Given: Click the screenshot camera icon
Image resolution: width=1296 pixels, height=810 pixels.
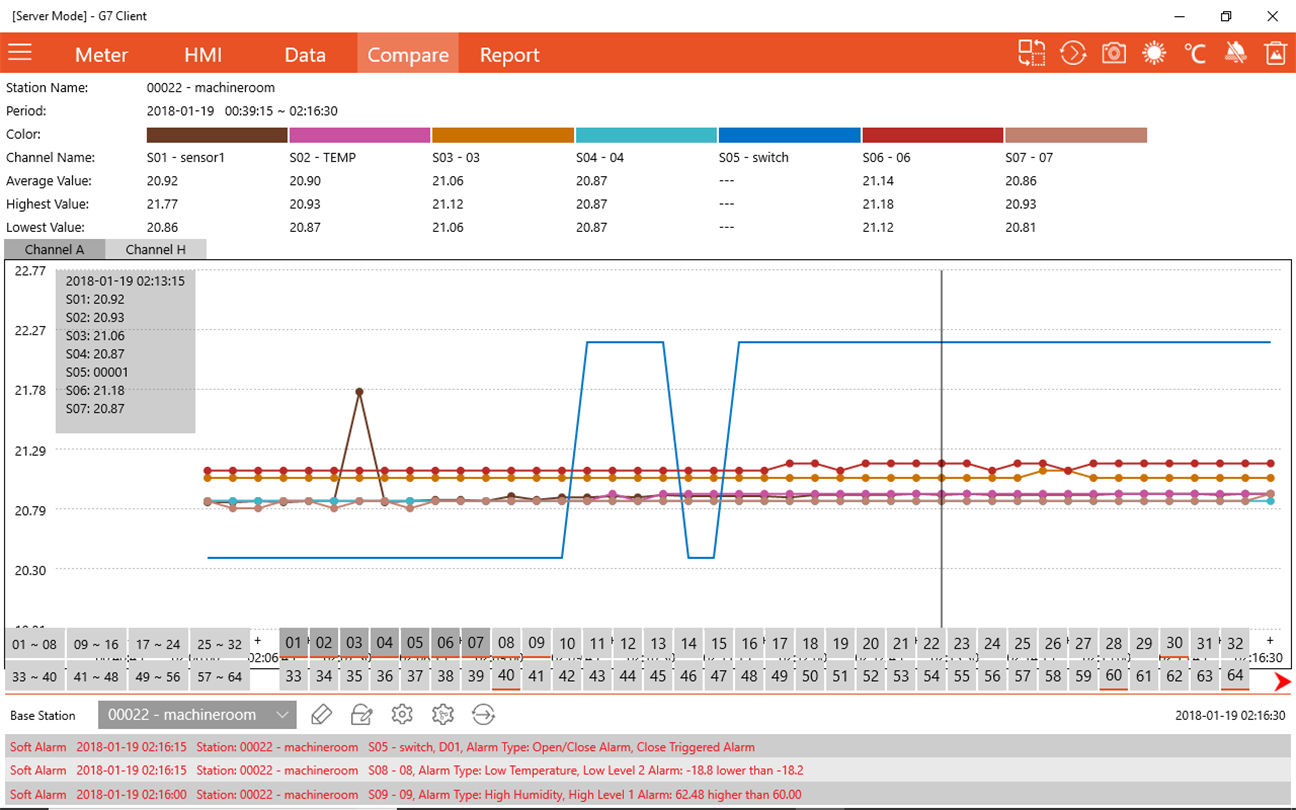Looking at the screenshot, I should tap(1114, 54).
